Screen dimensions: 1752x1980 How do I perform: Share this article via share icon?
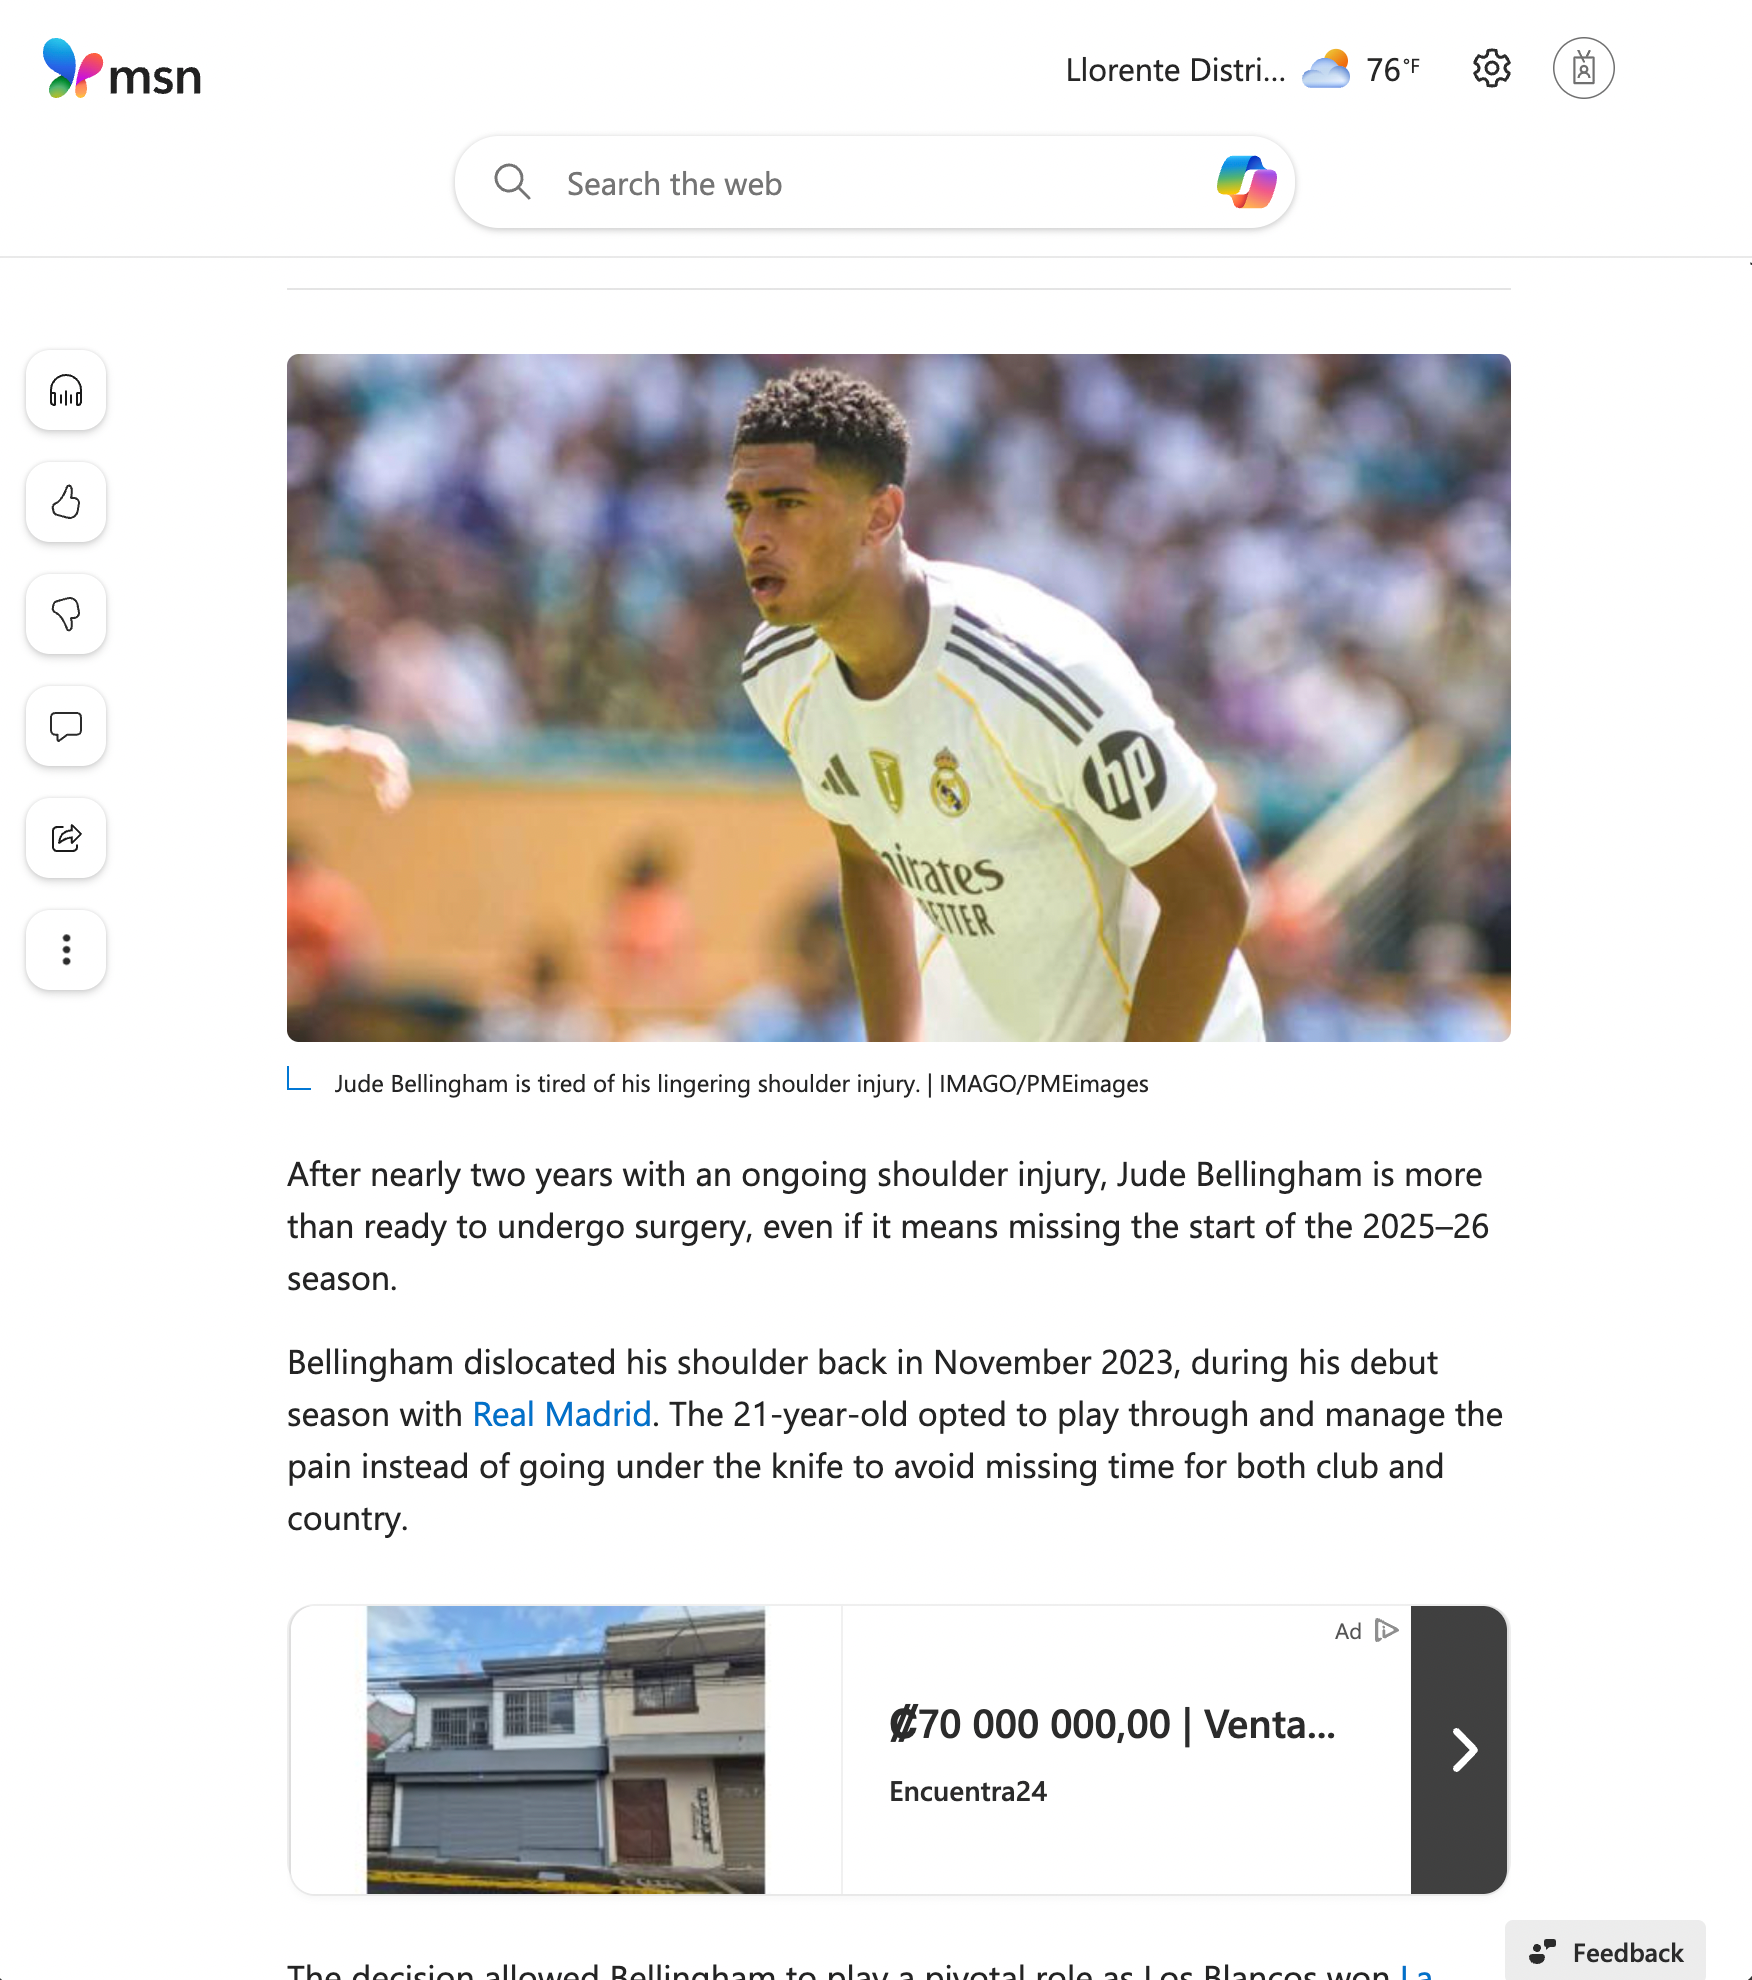pyautogui.click(x=66, y=838)
